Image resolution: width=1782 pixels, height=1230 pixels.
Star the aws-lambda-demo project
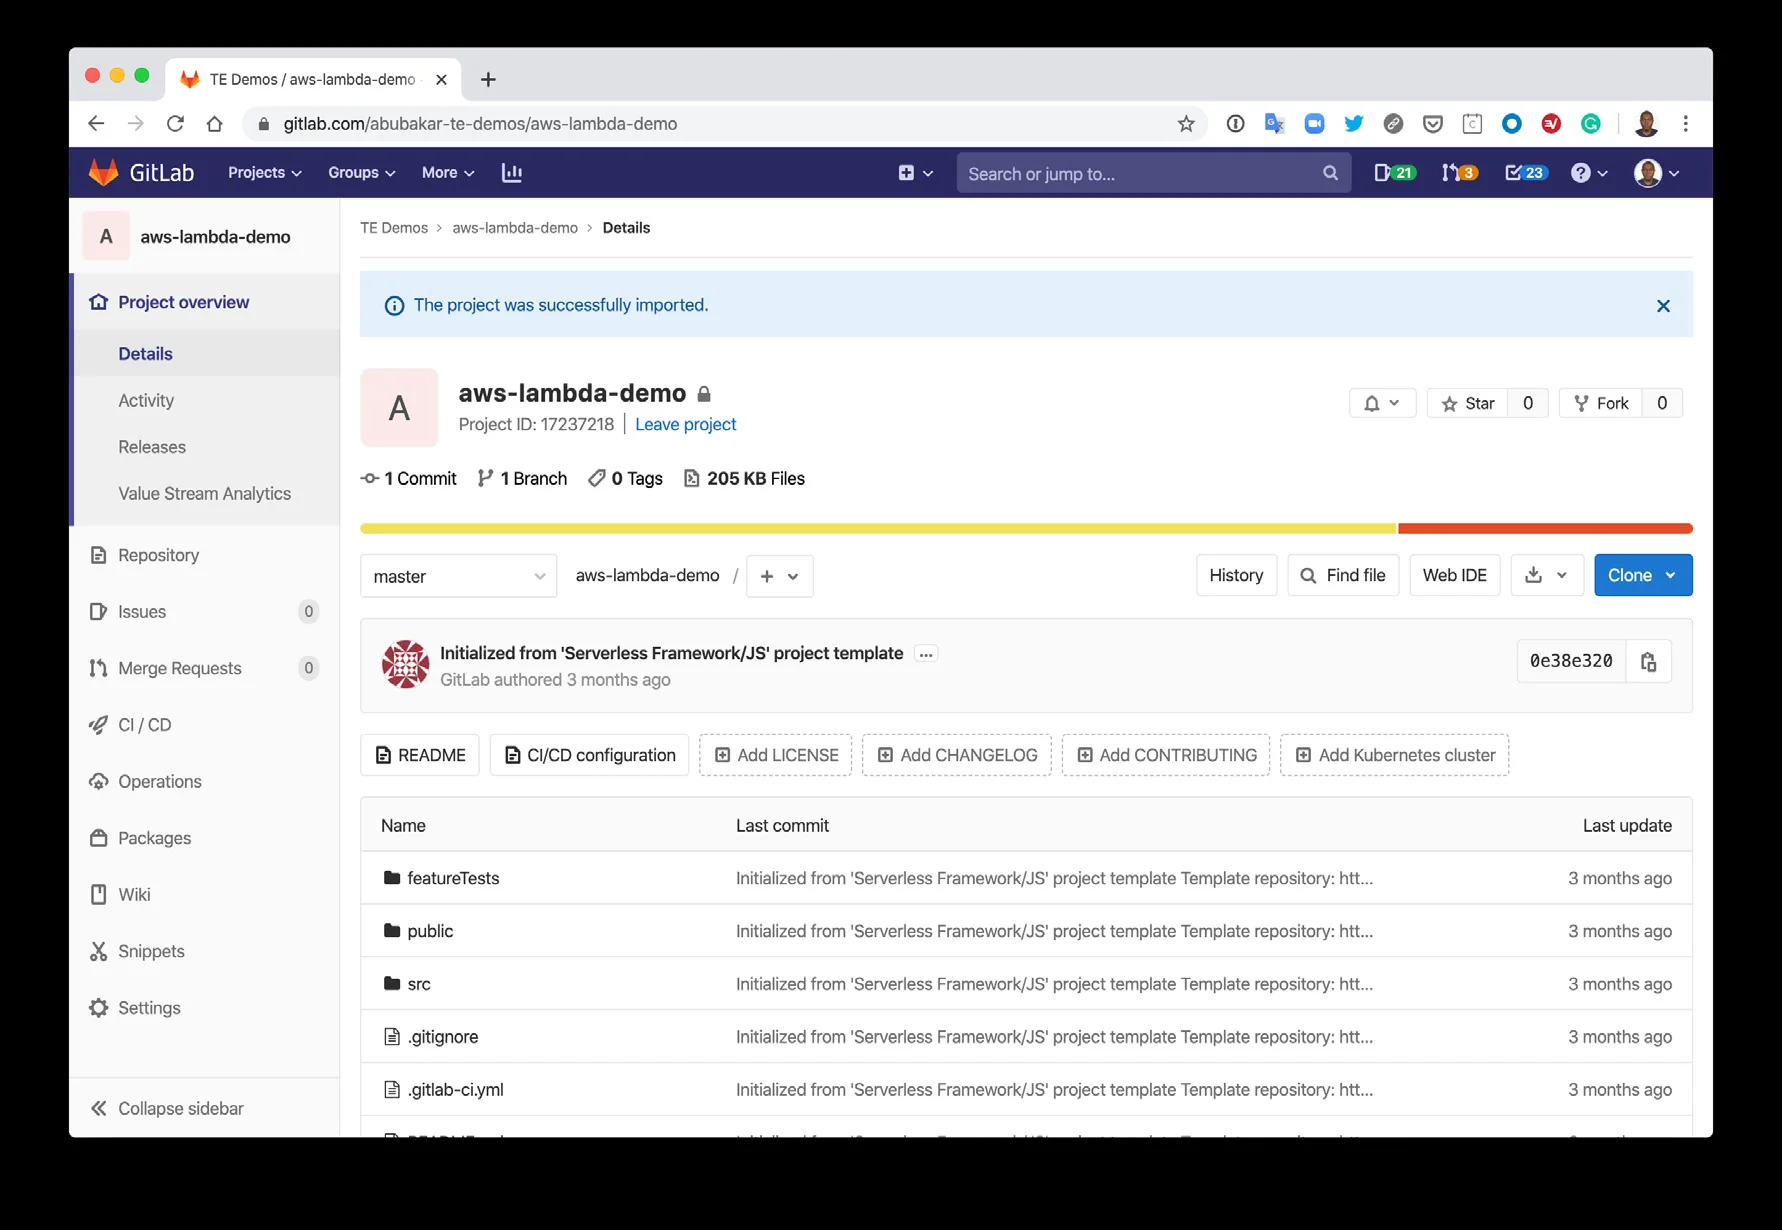click(x=1467, y=403)
